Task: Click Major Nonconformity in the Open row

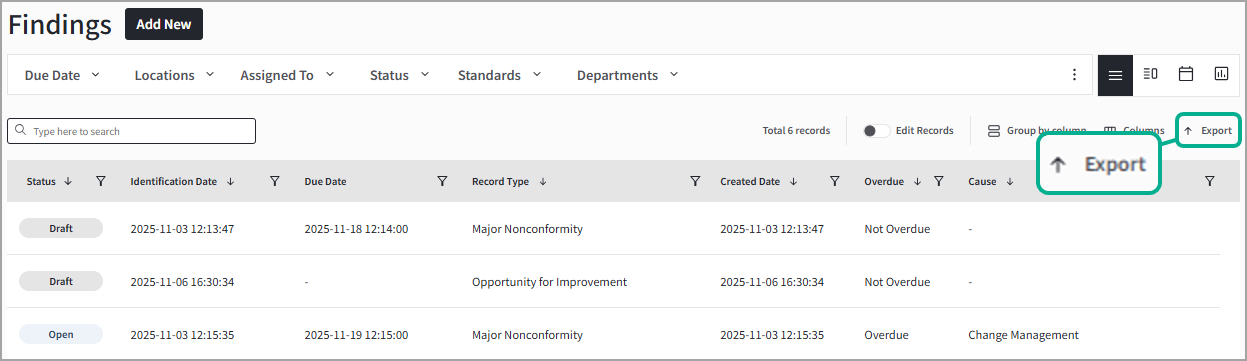Action: pyautogui.click(x=527, y=335)
